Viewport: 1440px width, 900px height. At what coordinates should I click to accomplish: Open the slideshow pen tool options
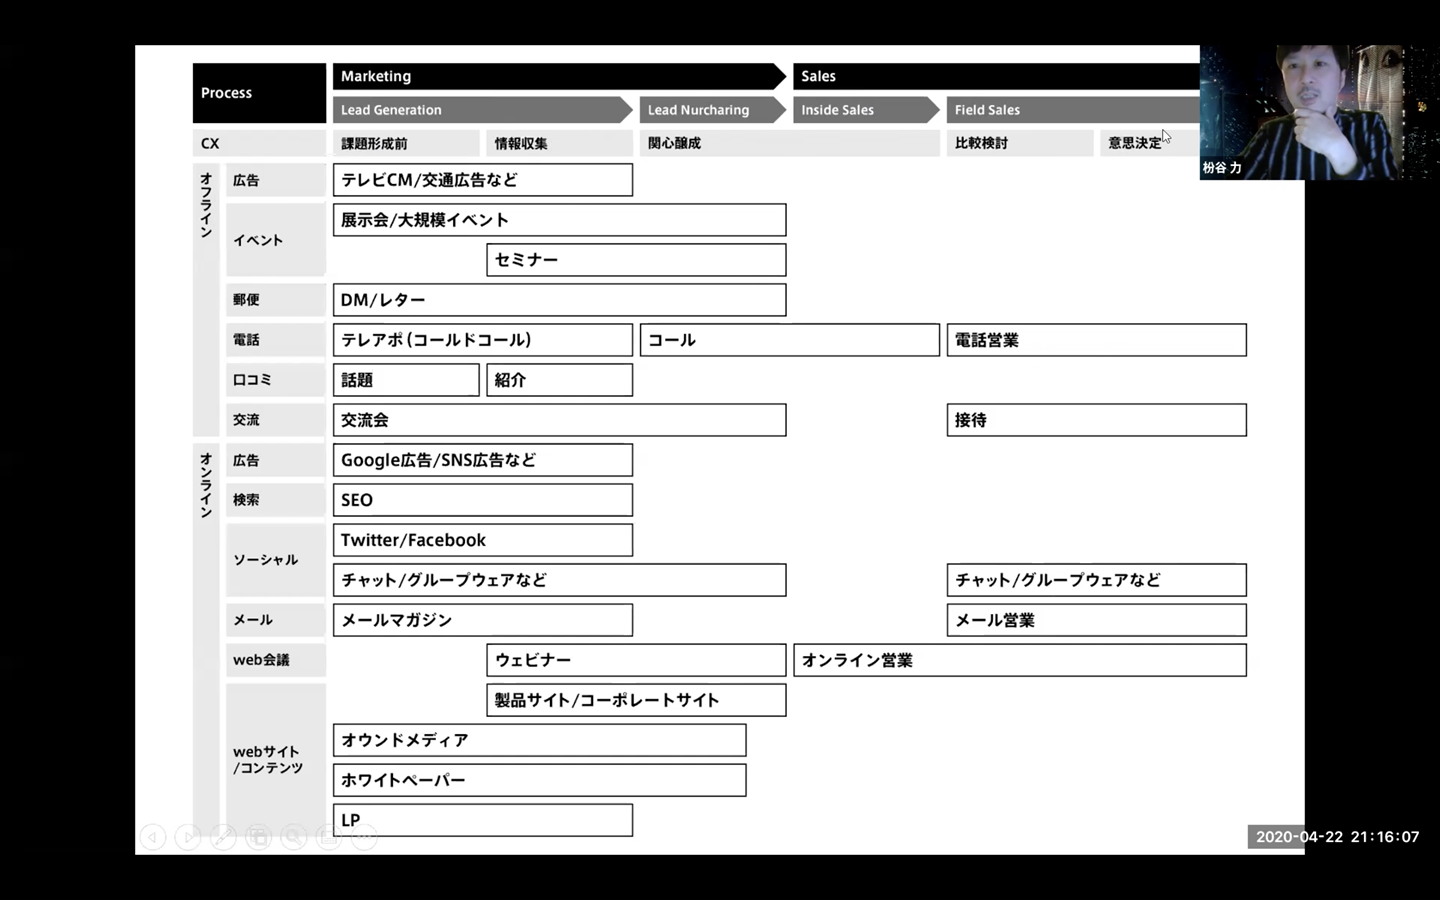point(223,837)
